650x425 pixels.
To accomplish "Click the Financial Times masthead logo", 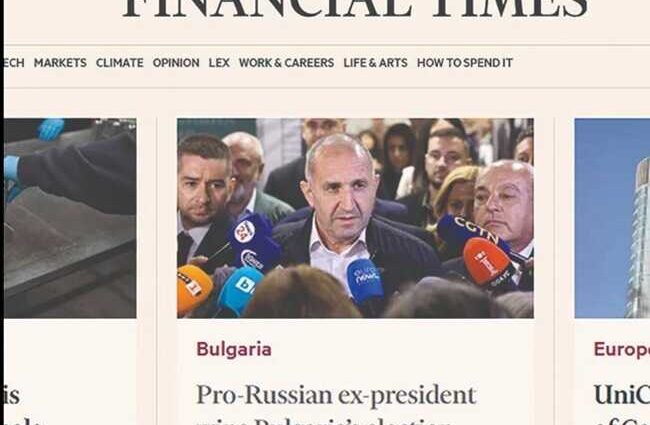I will pos(355,9).
